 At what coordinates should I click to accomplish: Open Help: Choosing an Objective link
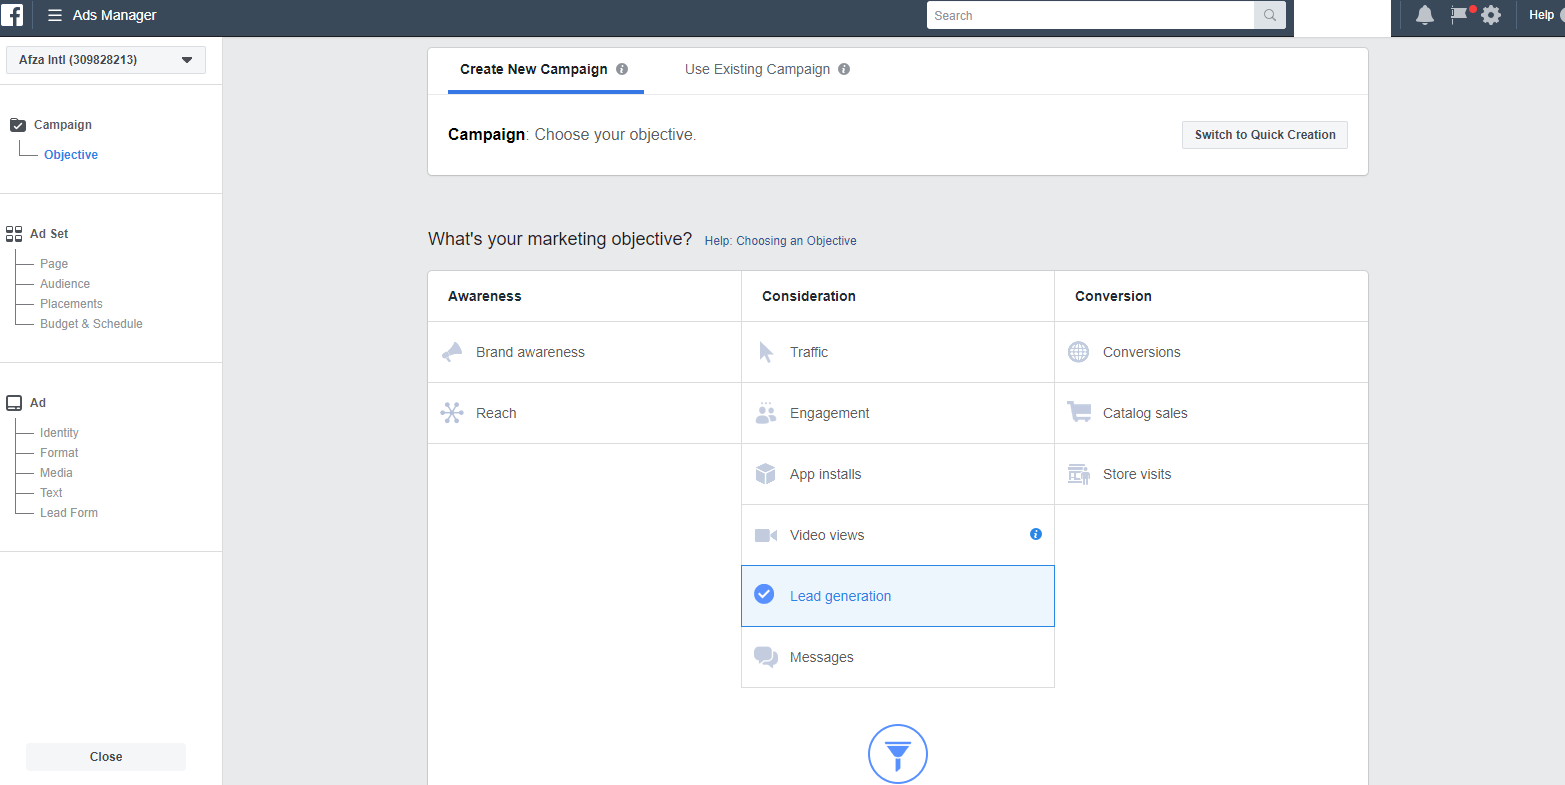780,241
